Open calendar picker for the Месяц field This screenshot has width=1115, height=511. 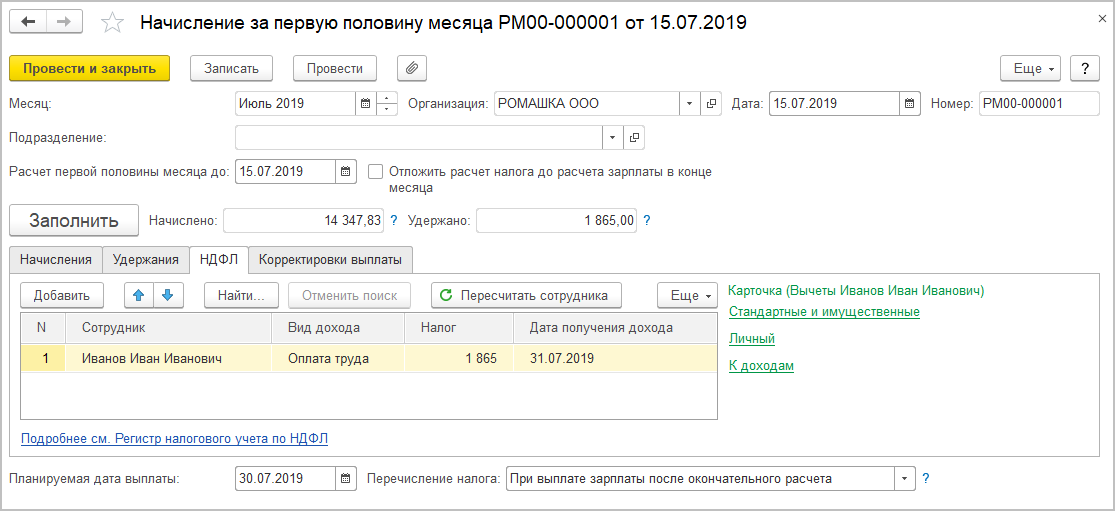pos(365,103)
